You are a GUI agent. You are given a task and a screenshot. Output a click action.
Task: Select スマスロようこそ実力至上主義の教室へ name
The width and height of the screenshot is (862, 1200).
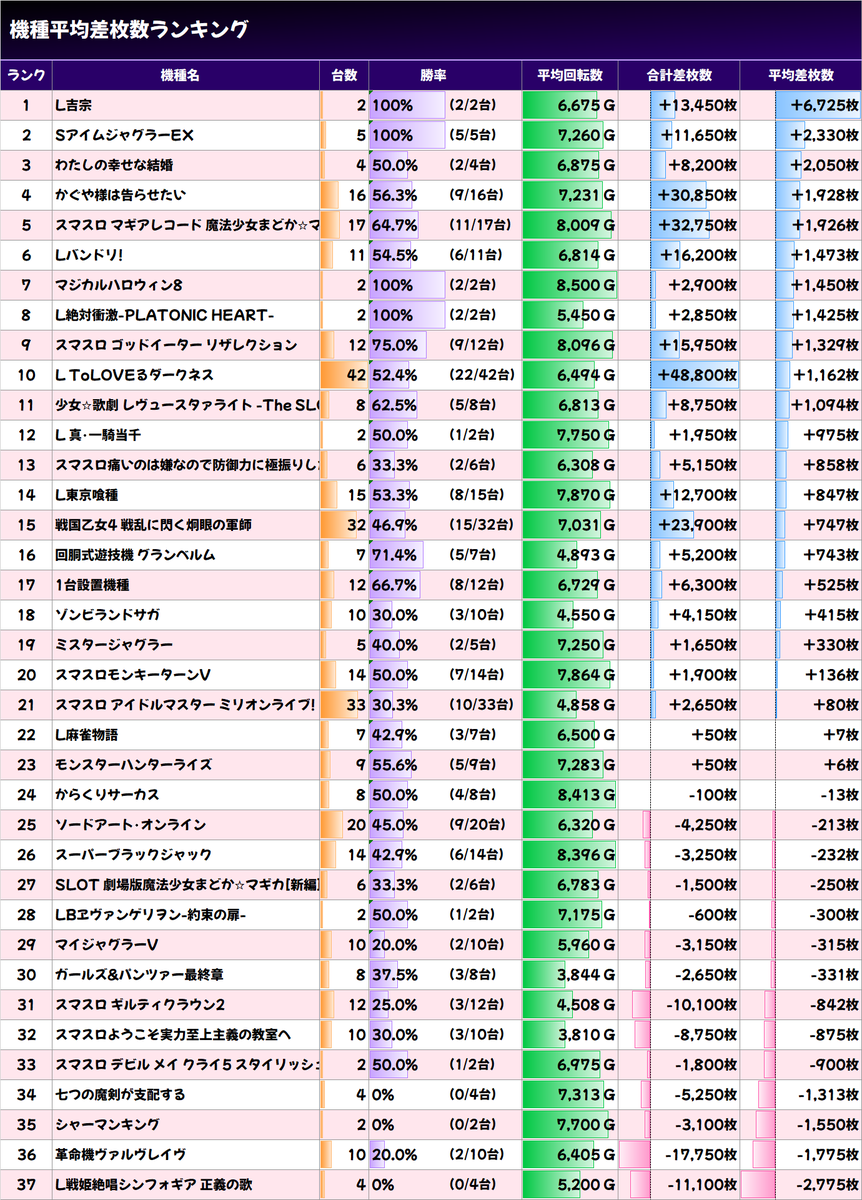pyautogui.click(x=172, y=1035)
